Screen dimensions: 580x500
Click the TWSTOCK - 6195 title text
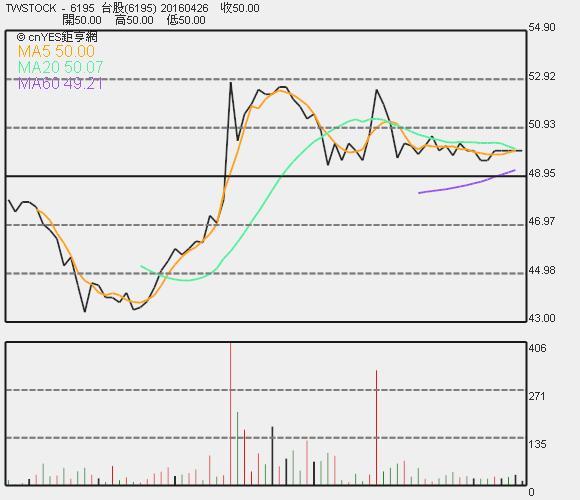(50, 8)
